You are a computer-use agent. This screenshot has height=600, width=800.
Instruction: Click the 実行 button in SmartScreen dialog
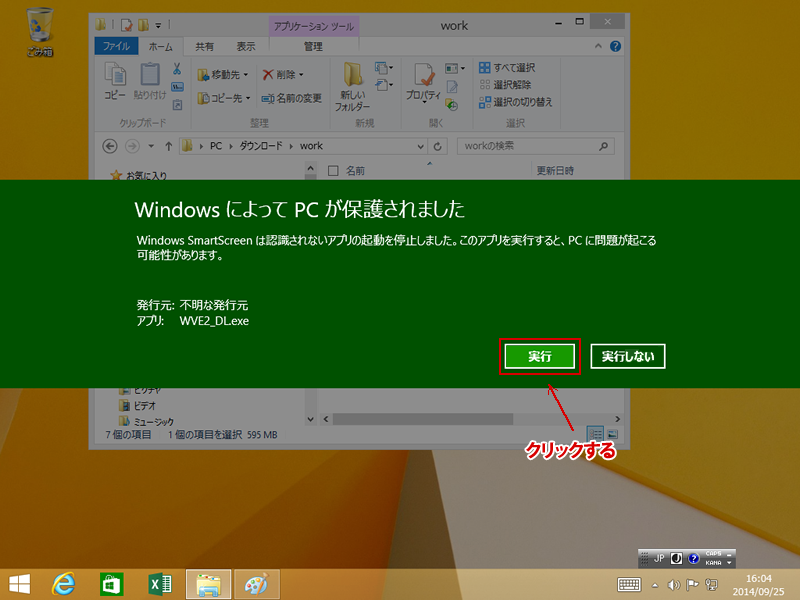pyautogui.click(x=539, y=356)
